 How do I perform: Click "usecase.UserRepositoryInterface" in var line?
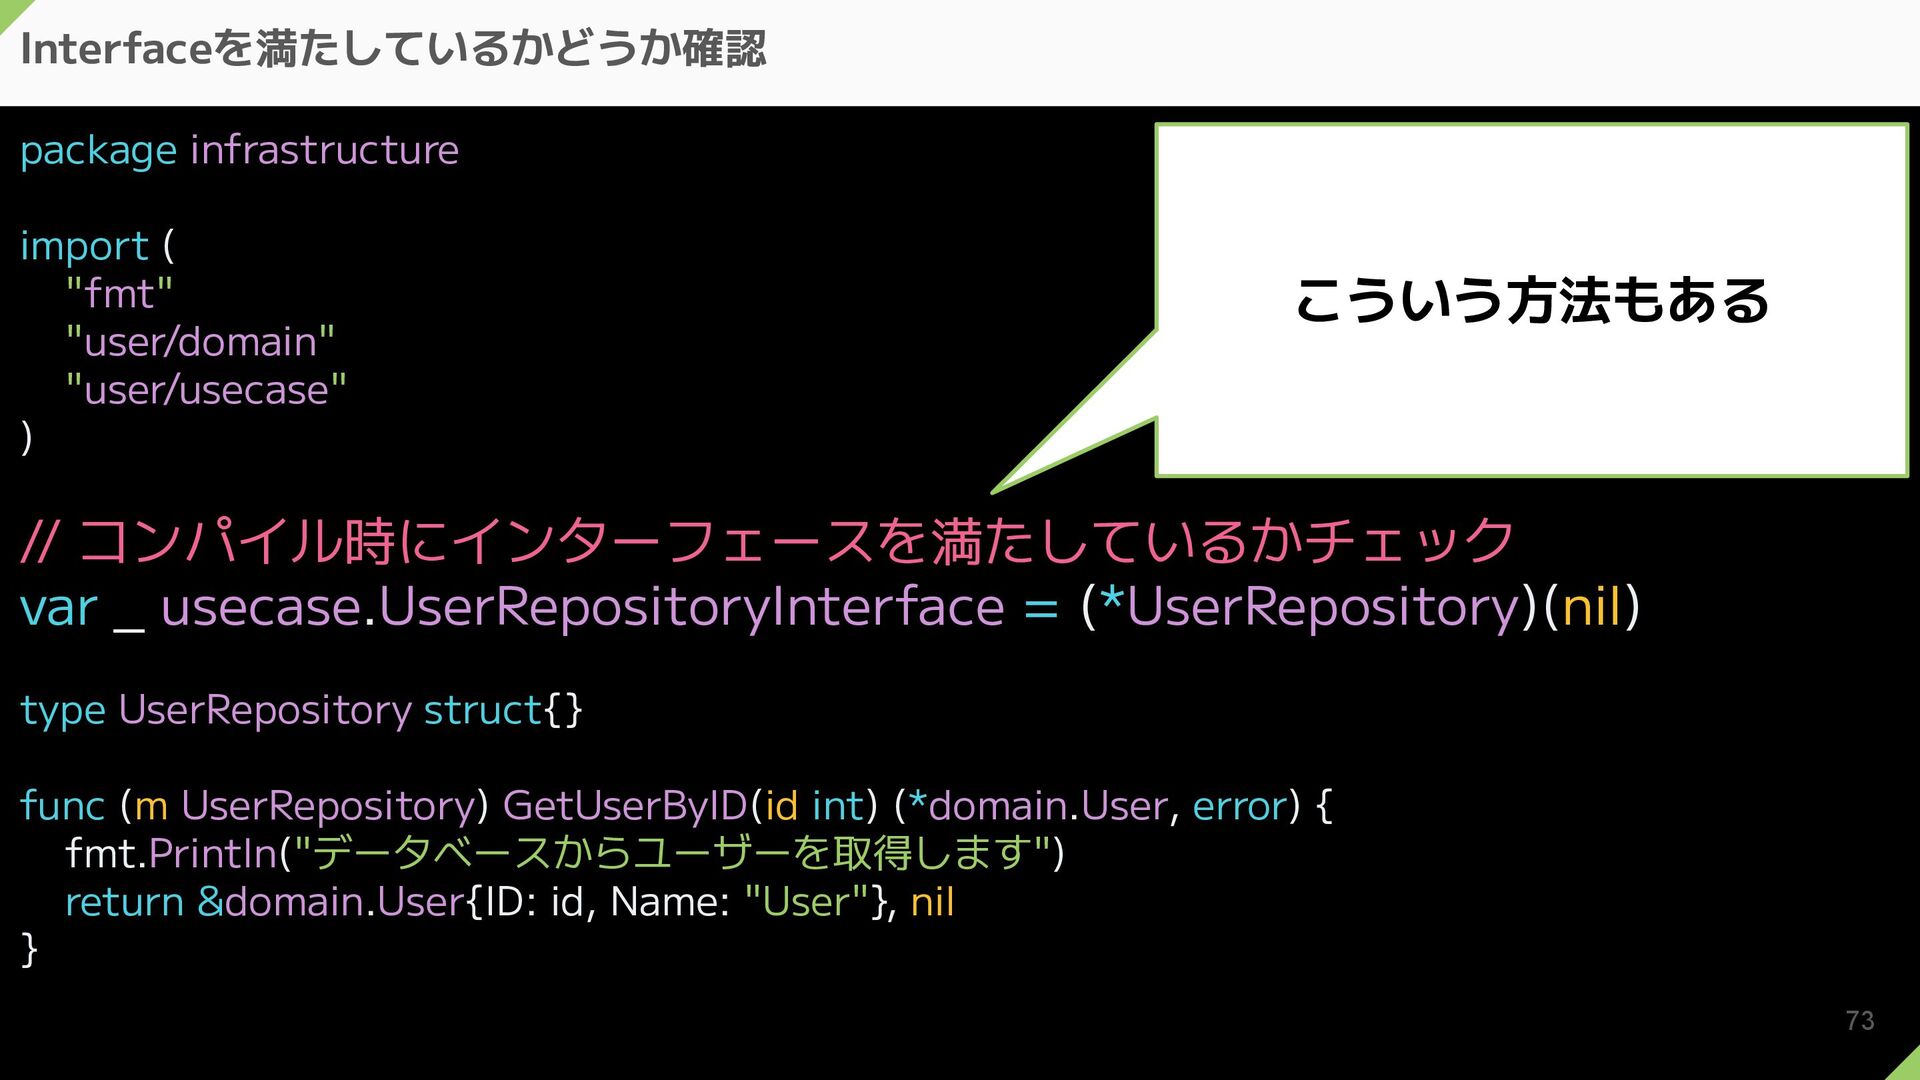pos(582,607)
